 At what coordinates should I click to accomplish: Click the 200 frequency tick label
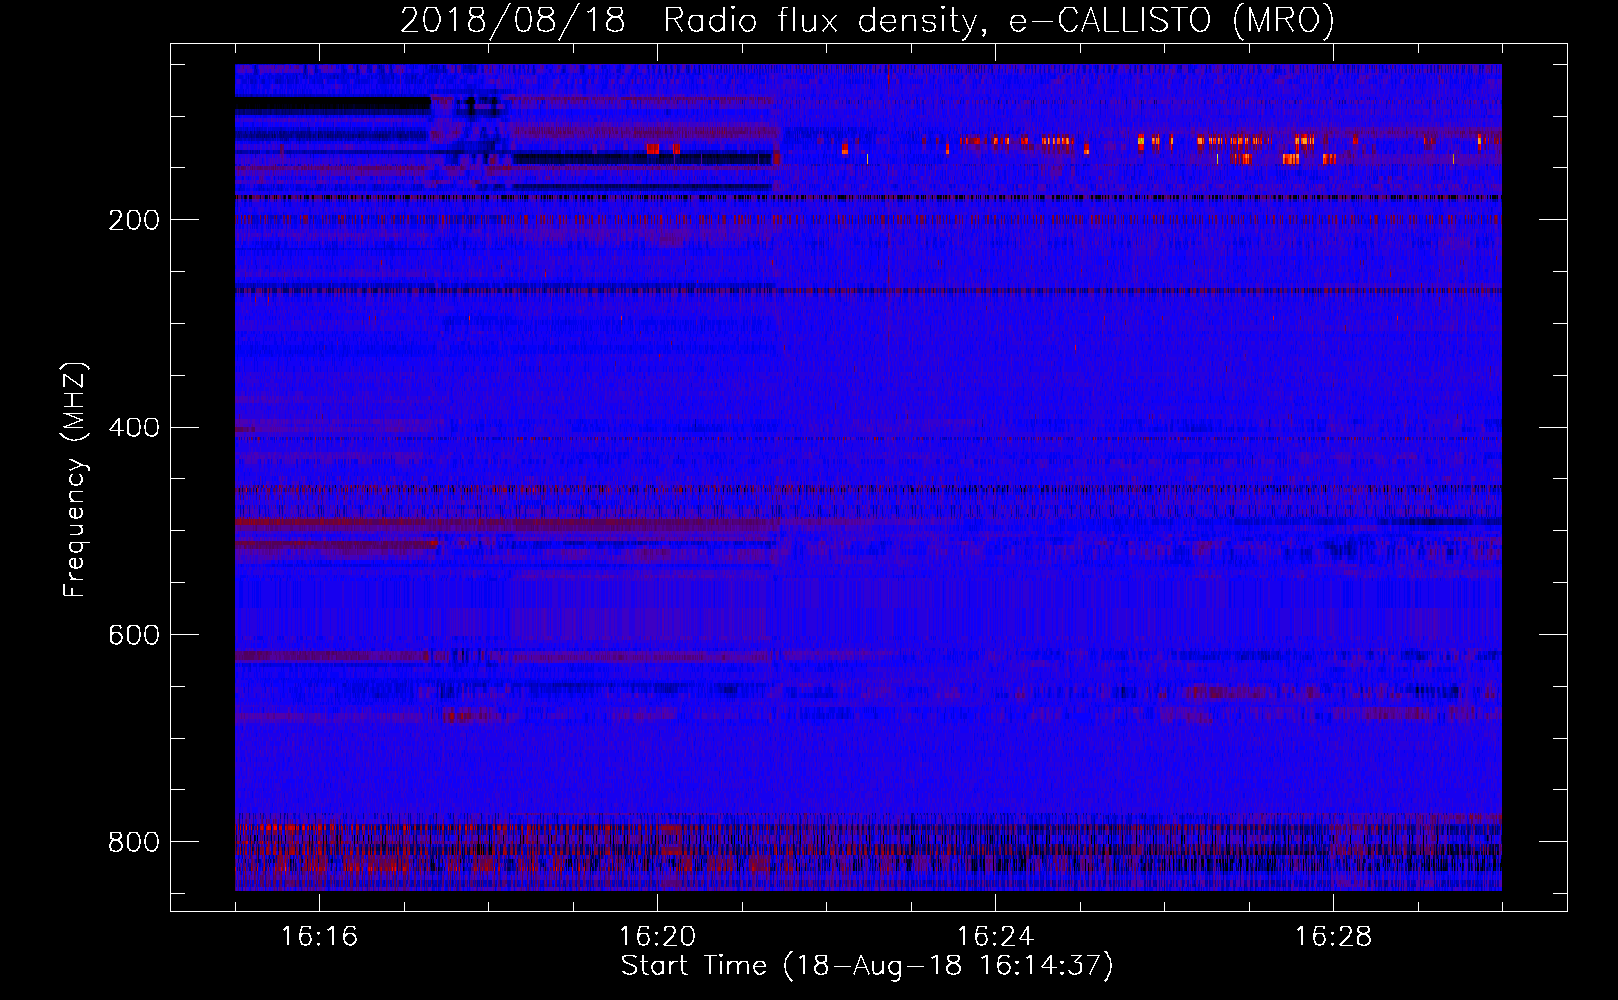133,220
